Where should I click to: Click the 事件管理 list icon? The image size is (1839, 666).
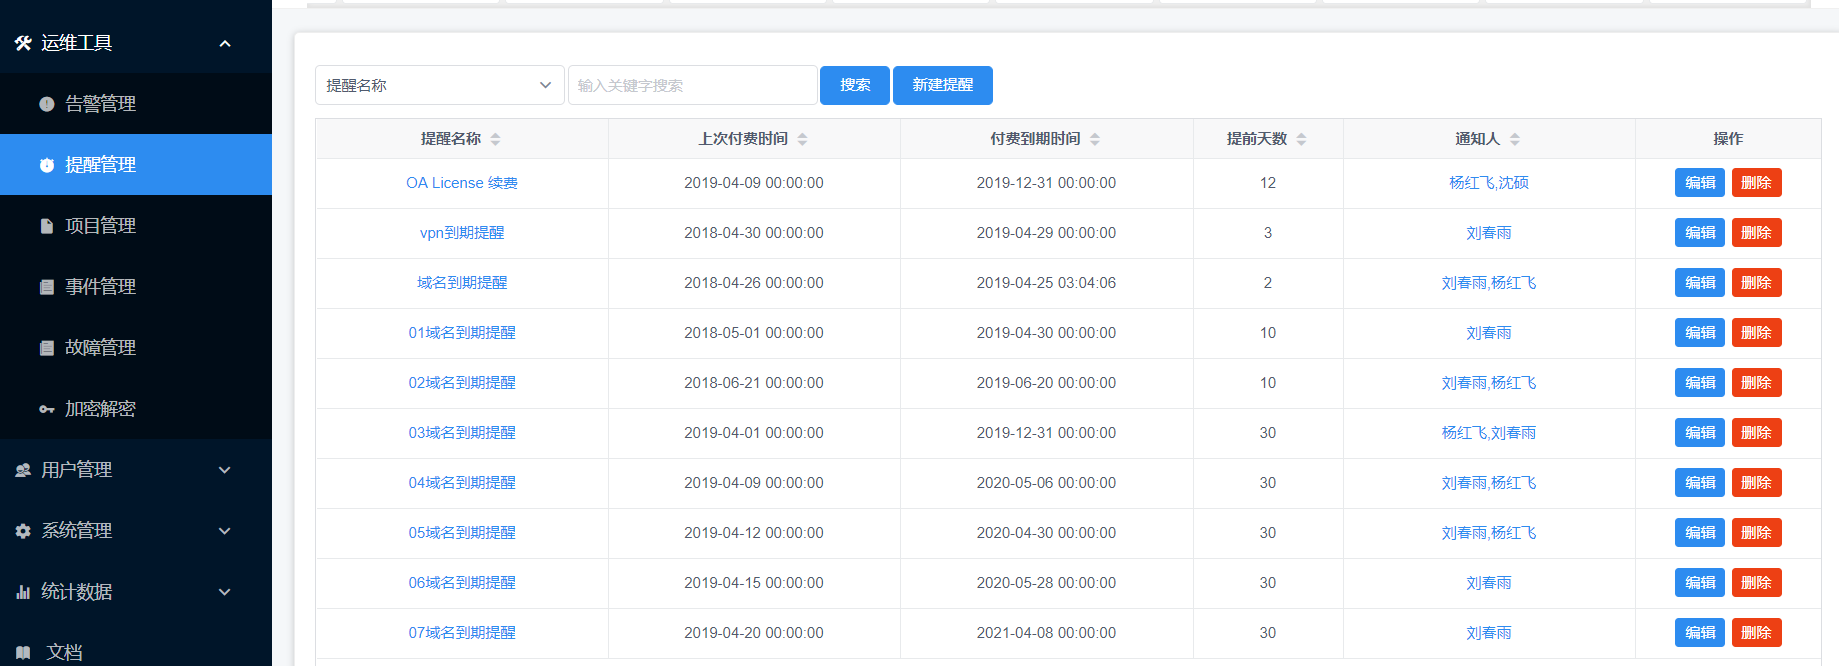coord(47,287)
